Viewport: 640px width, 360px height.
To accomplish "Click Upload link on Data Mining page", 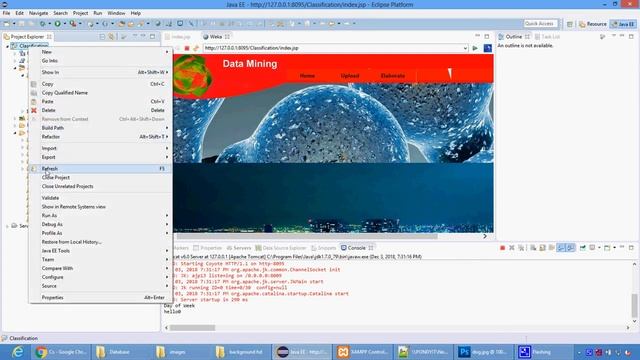I will pyautogui.click(x=350, y=76).
